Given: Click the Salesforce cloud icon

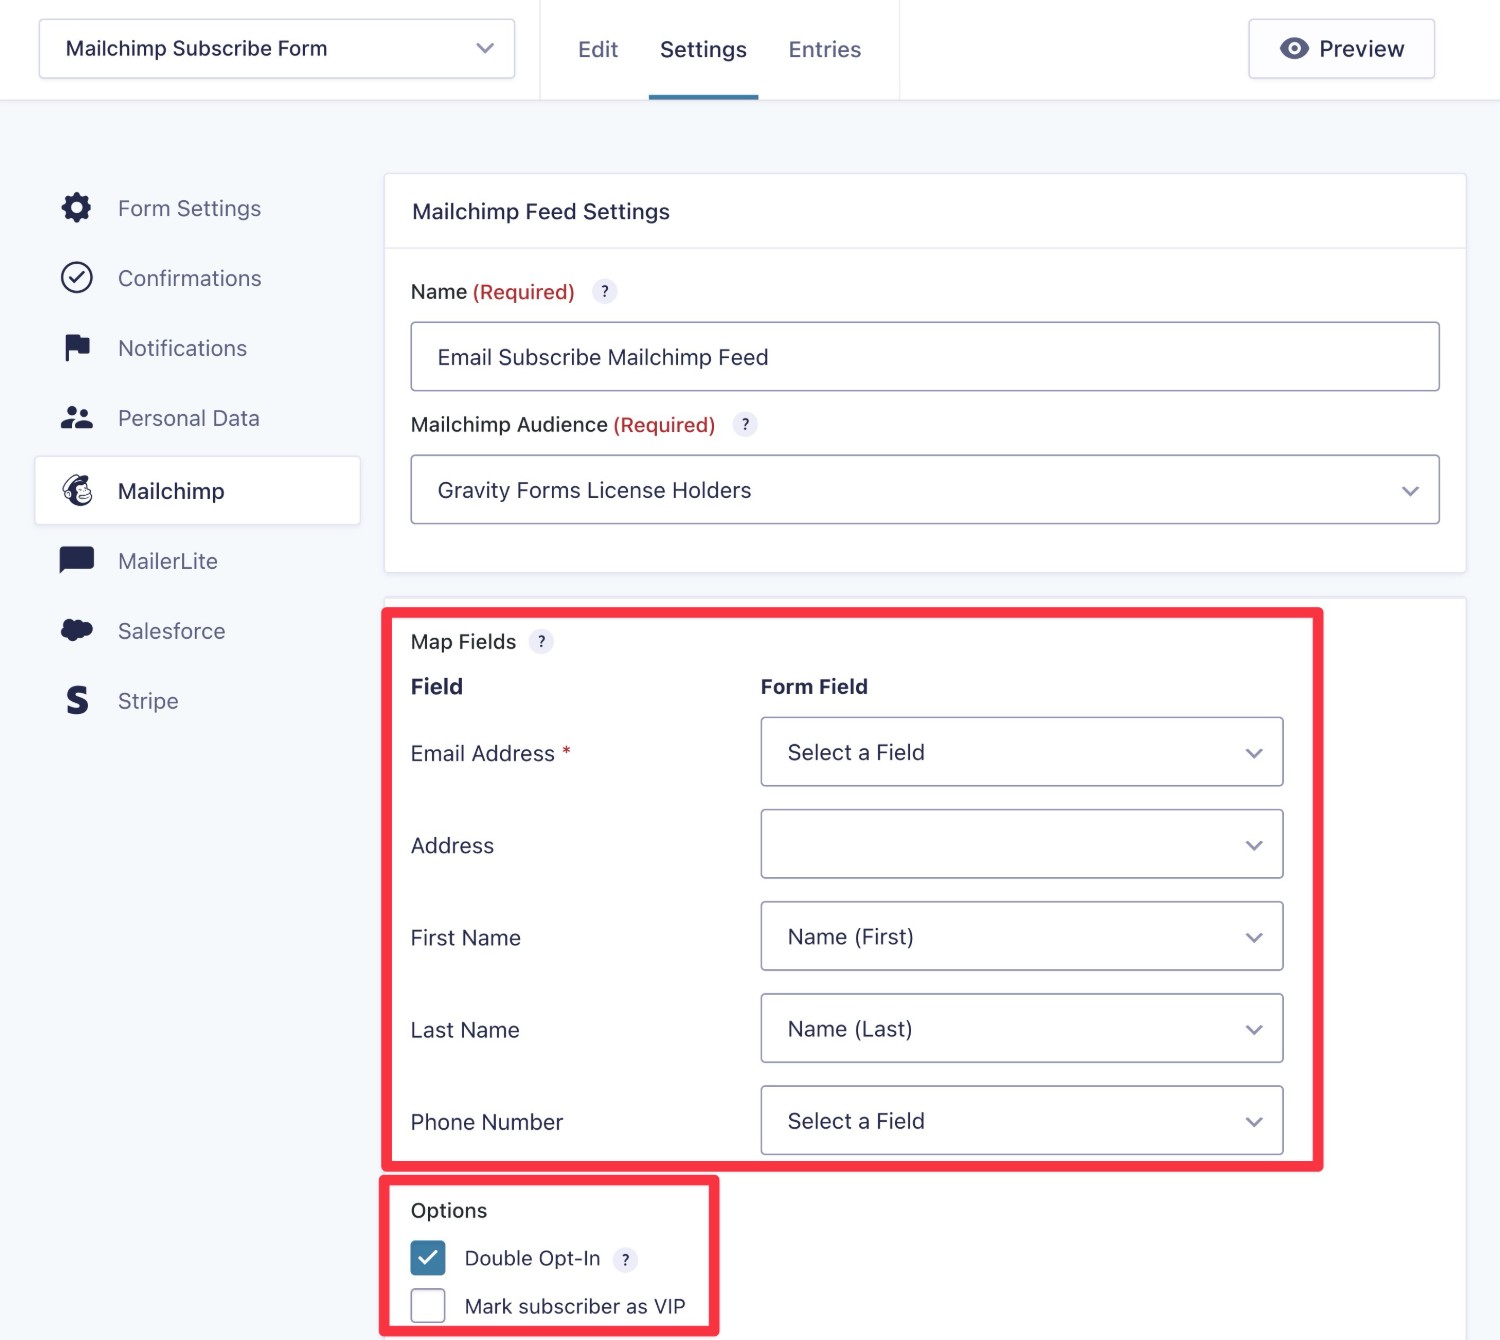Looking at the screenshot, I should 76,630.
